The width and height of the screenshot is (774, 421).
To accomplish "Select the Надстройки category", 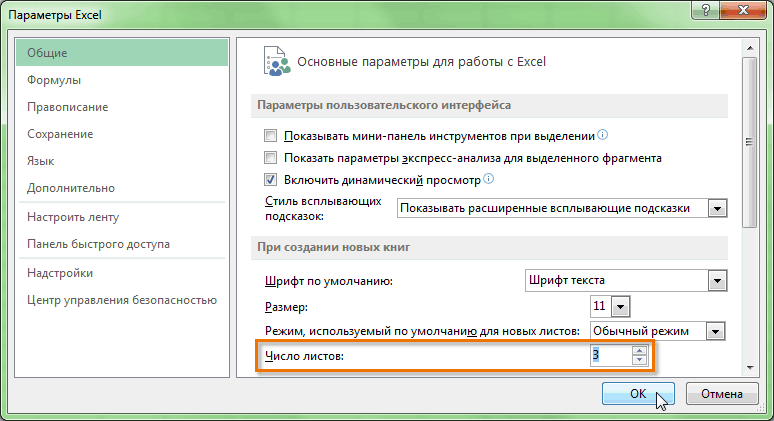I will click(122, 273).
